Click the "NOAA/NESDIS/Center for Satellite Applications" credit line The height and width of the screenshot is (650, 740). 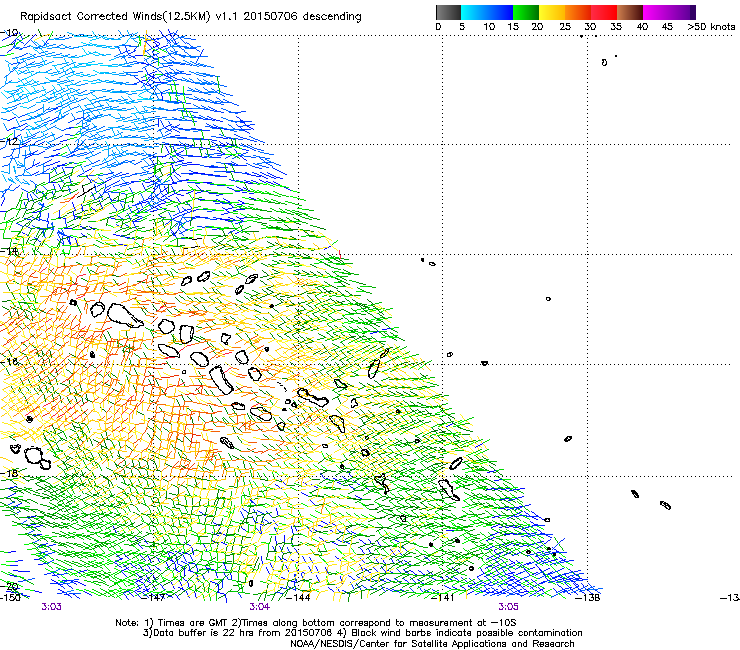click(x=432, y=644)
